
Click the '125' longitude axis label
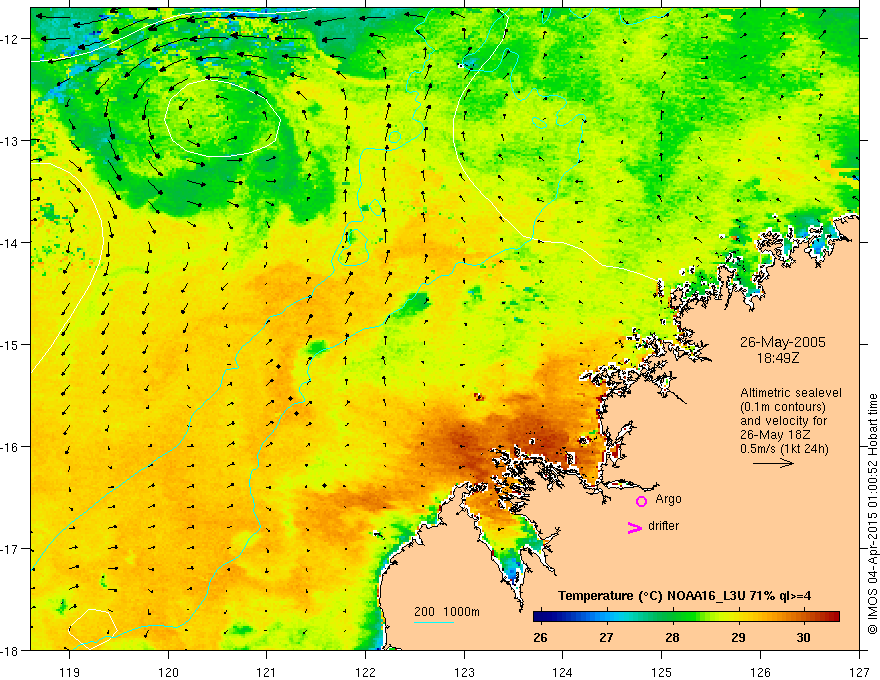[x=662, y=672]
